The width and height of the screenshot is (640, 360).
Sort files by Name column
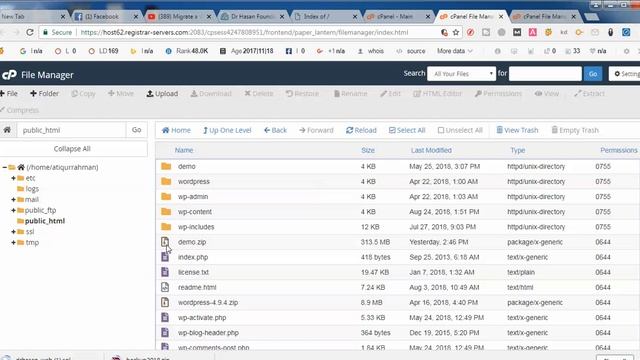point(184,150)
